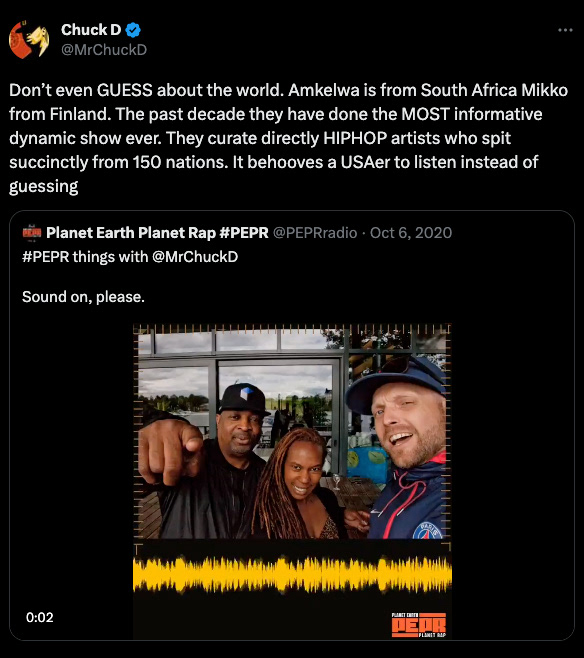Open the Oct 6, 2020 timestamp
Image resolution: width=584 pixels, height=658 pixels.
tap(411, 232)
